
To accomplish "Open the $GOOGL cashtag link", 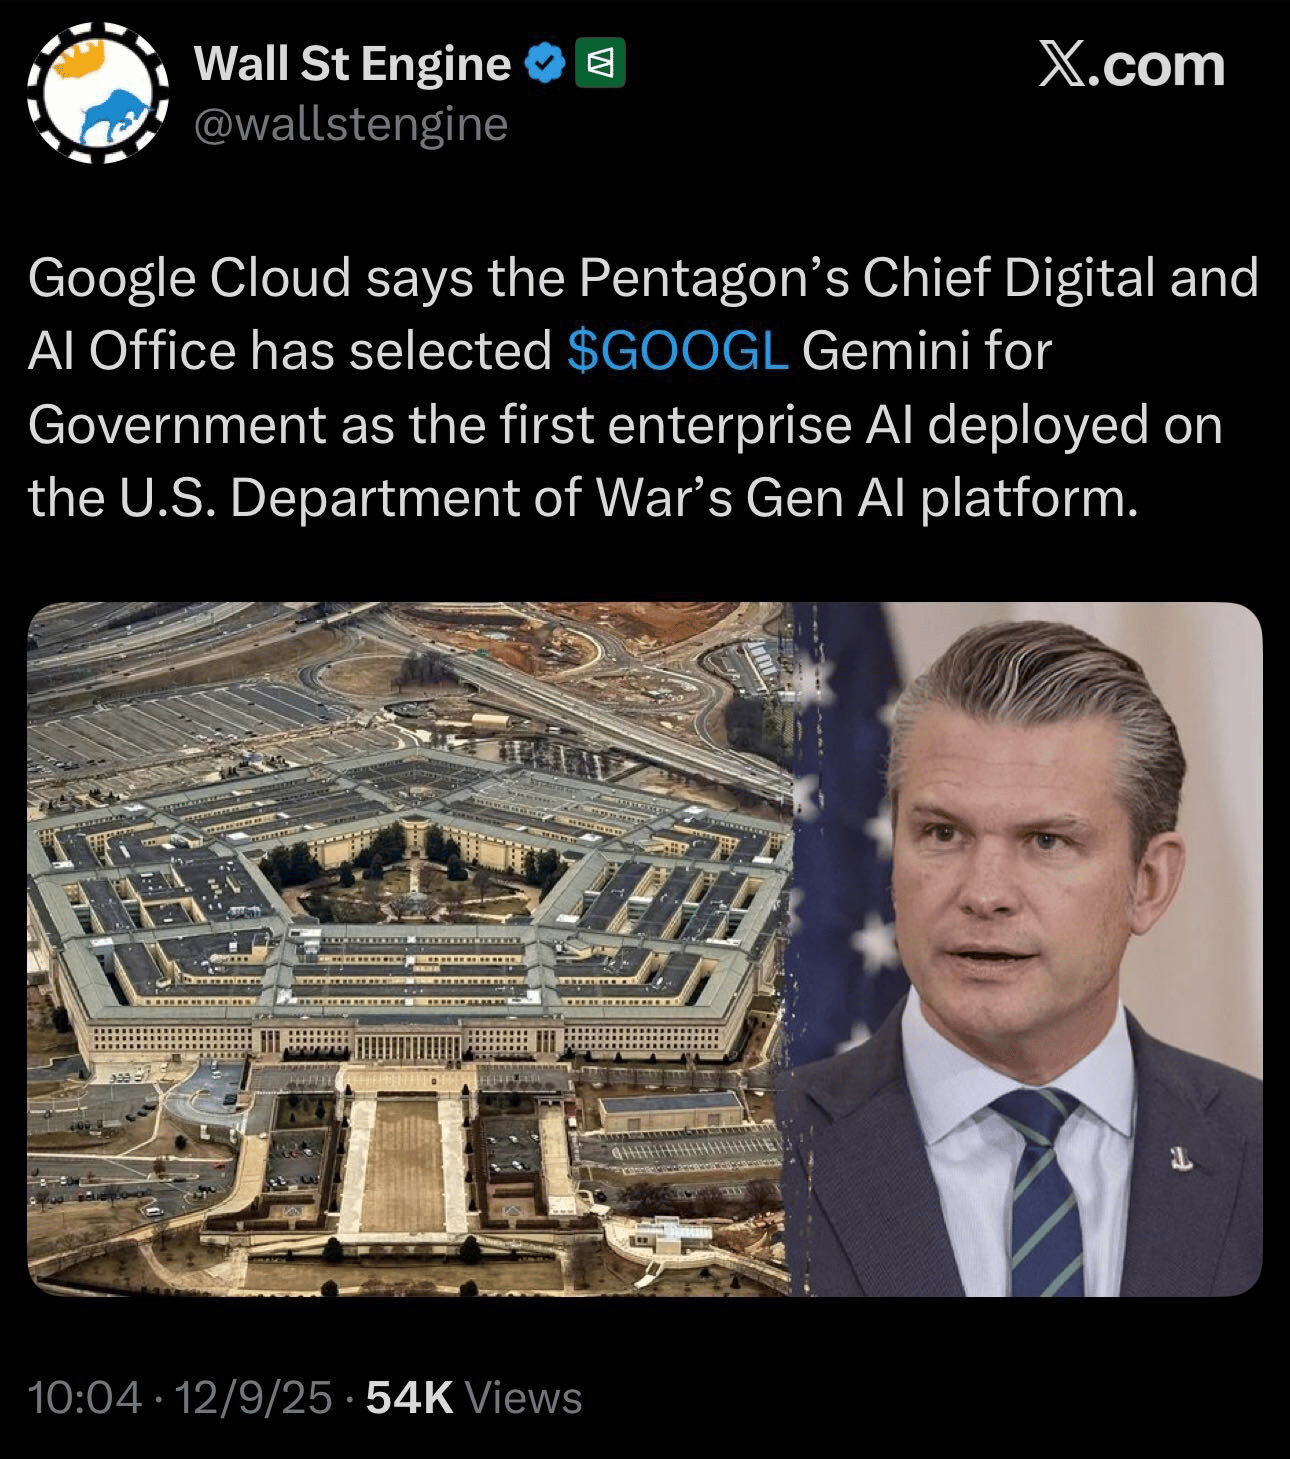I will coord(678,351).
